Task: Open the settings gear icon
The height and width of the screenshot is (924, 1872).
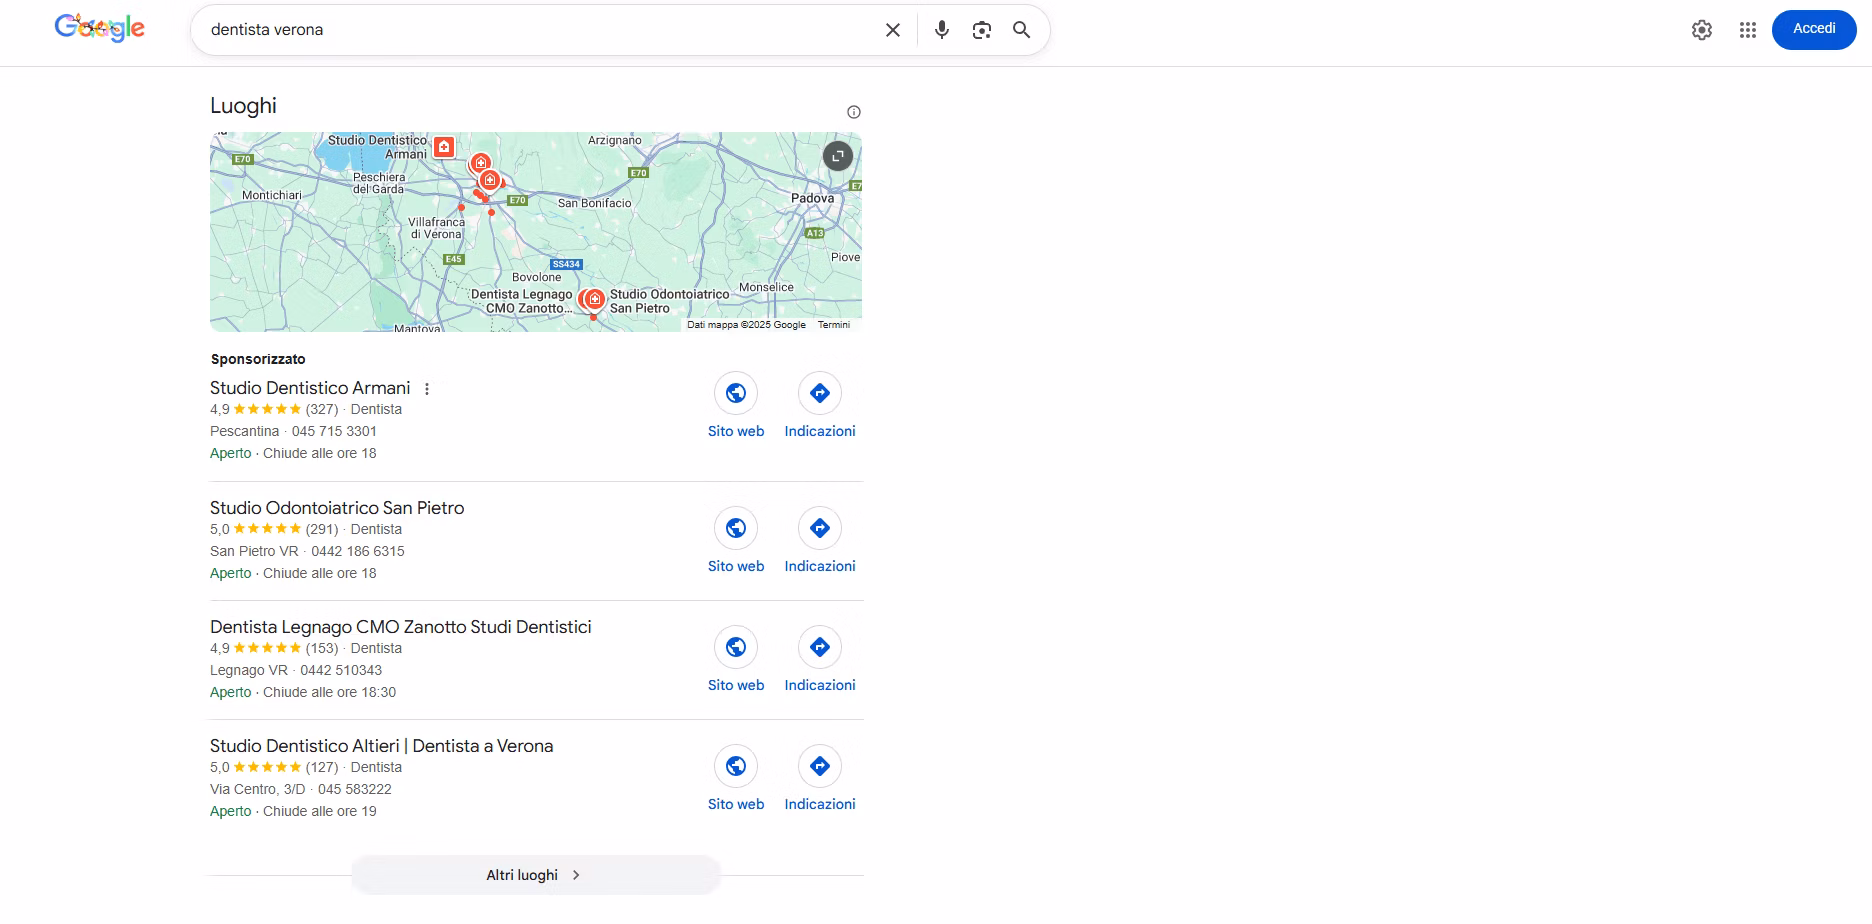Action: 1702,30
